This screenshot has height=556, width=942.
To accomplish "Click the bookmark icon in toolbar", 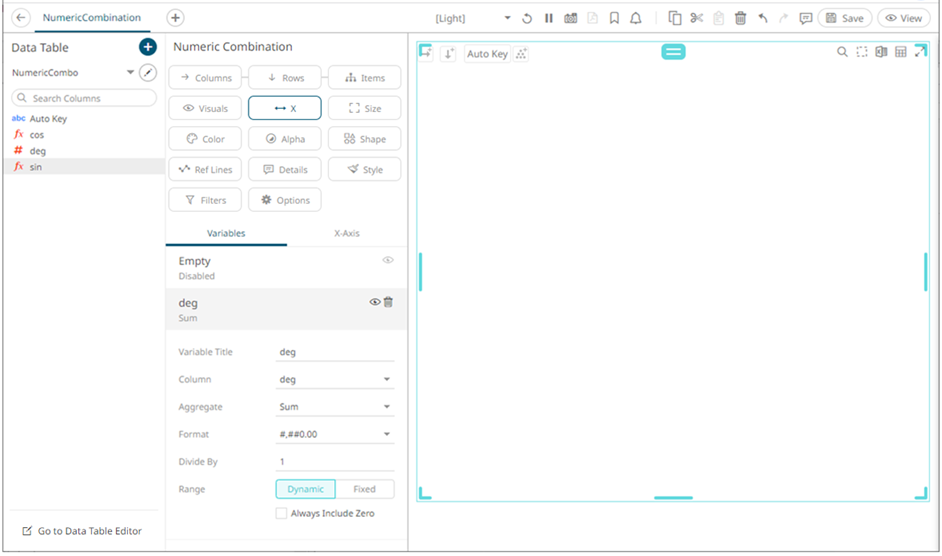I will pyautogui.click(x=614, y=18).
